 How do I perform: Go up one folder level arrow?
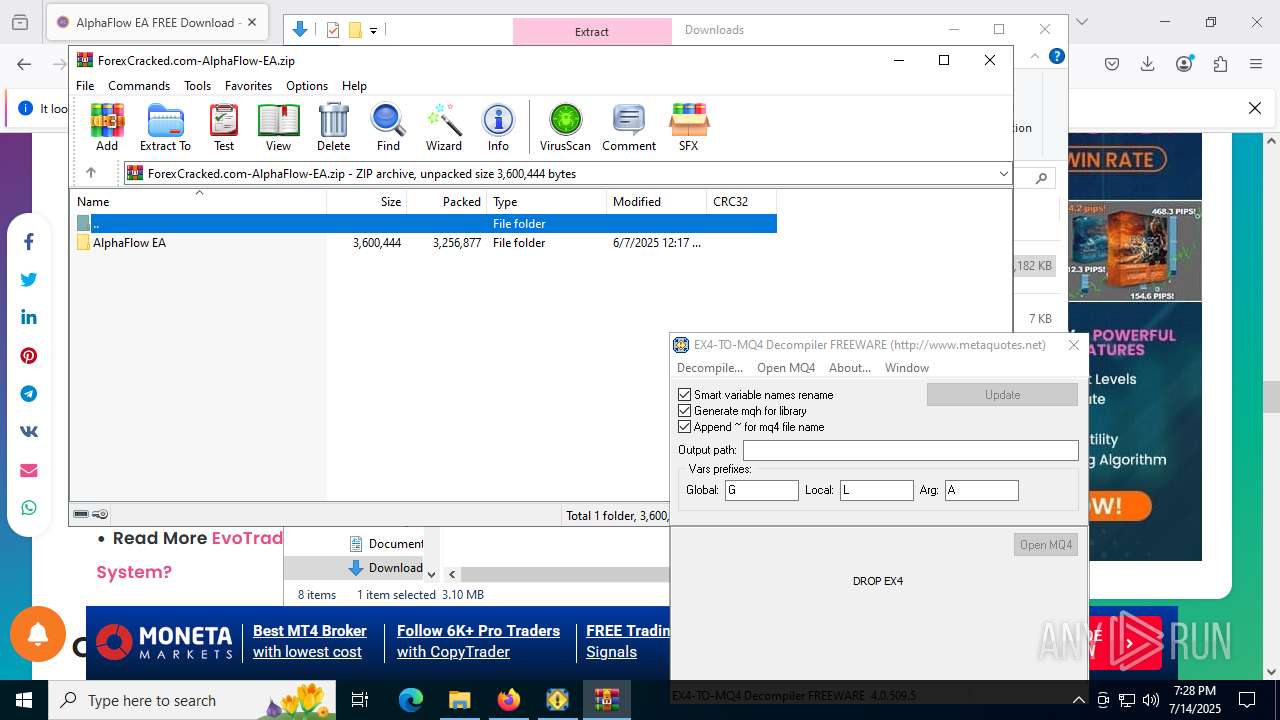[91, 173]
